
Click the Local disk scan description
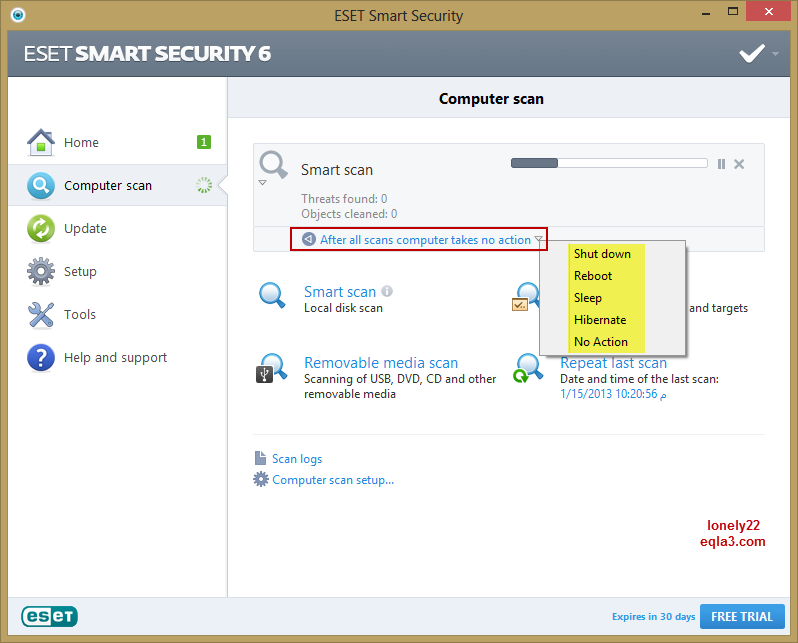343,308
